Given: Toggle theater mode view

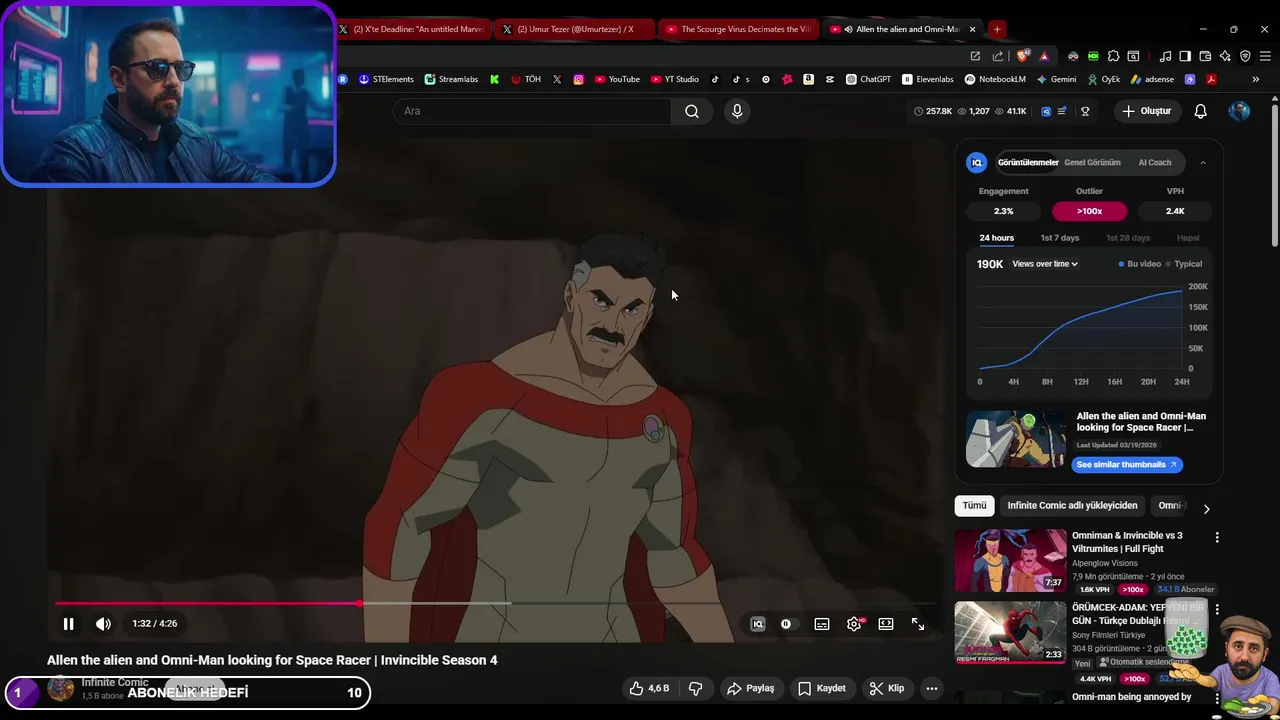Looking at the screenshot, I should [x=886, y=624].
